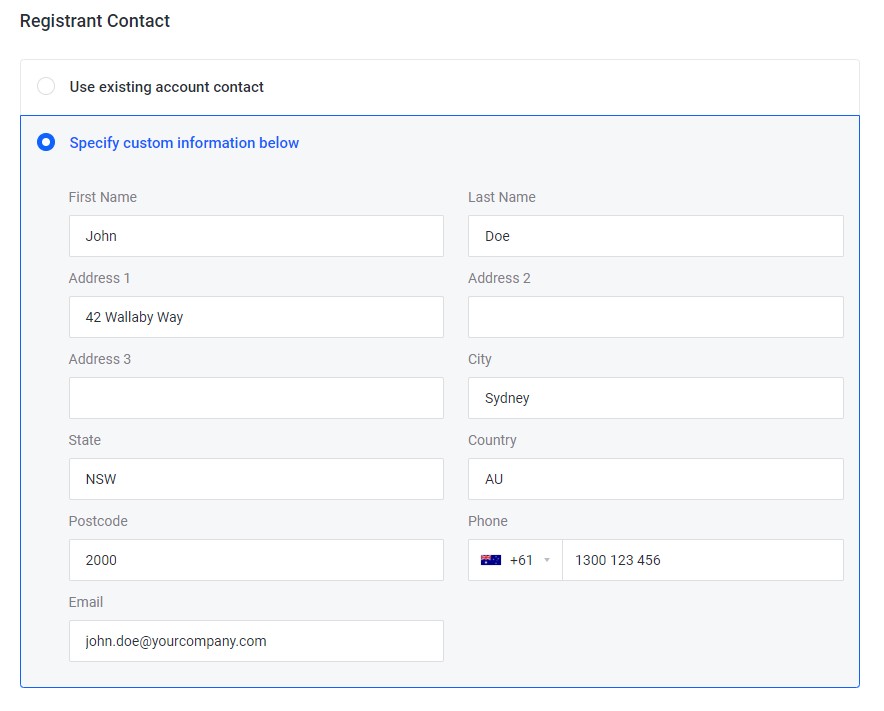Click the 'Email' field label

(x=85, y=602)
